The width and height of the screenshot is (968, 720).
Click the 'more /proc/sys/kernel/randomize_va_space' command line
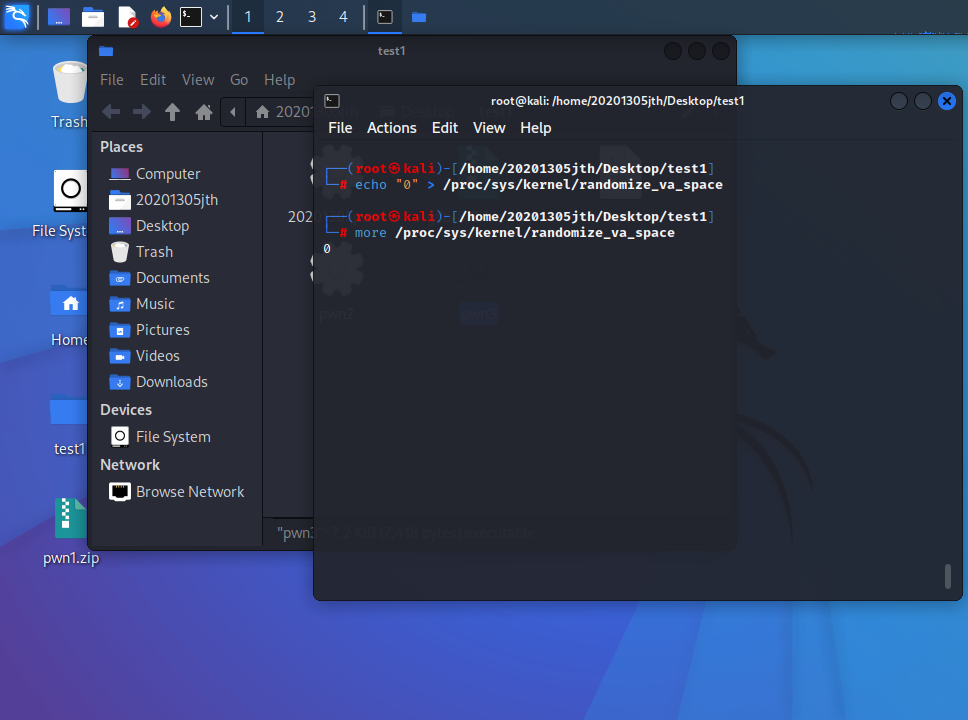click(514, 233)
